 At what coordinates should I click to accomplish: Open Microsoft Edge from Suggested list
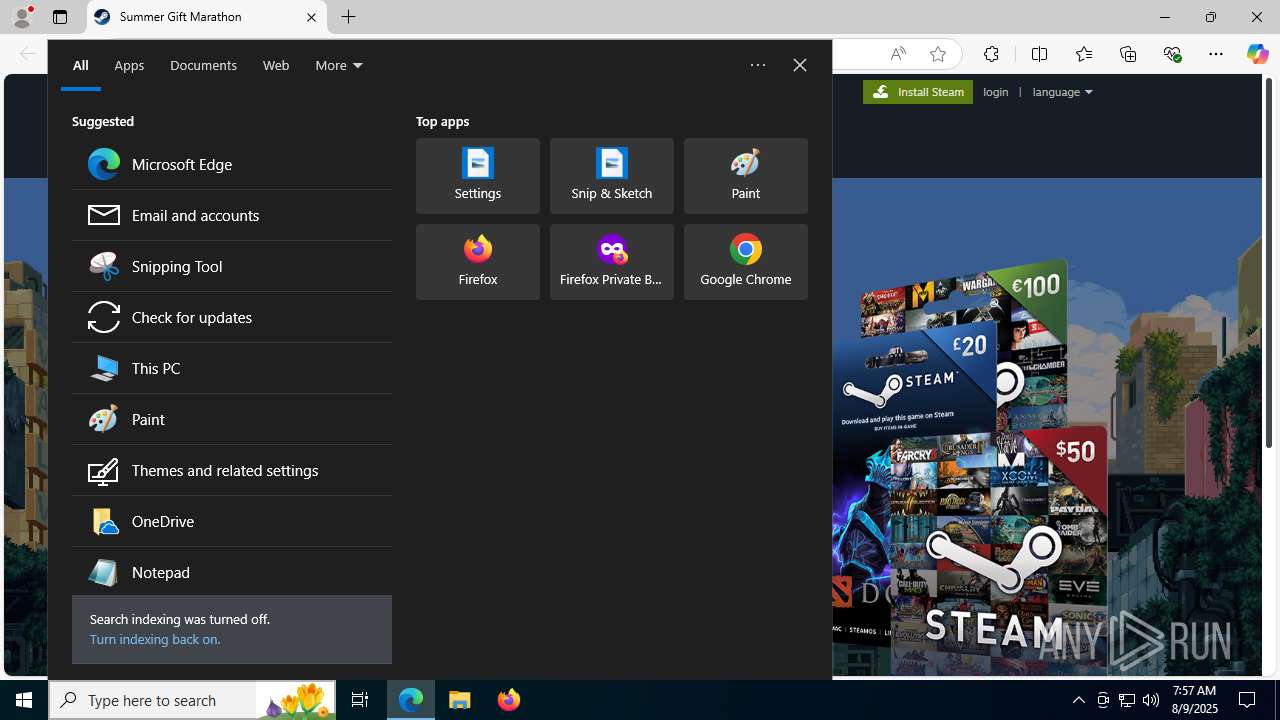231,164
